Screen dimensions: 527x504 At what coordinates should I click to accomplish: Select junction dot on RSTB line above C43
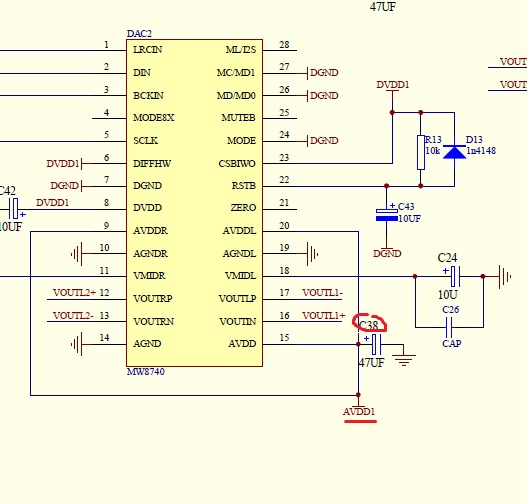(x=387, y=186)
